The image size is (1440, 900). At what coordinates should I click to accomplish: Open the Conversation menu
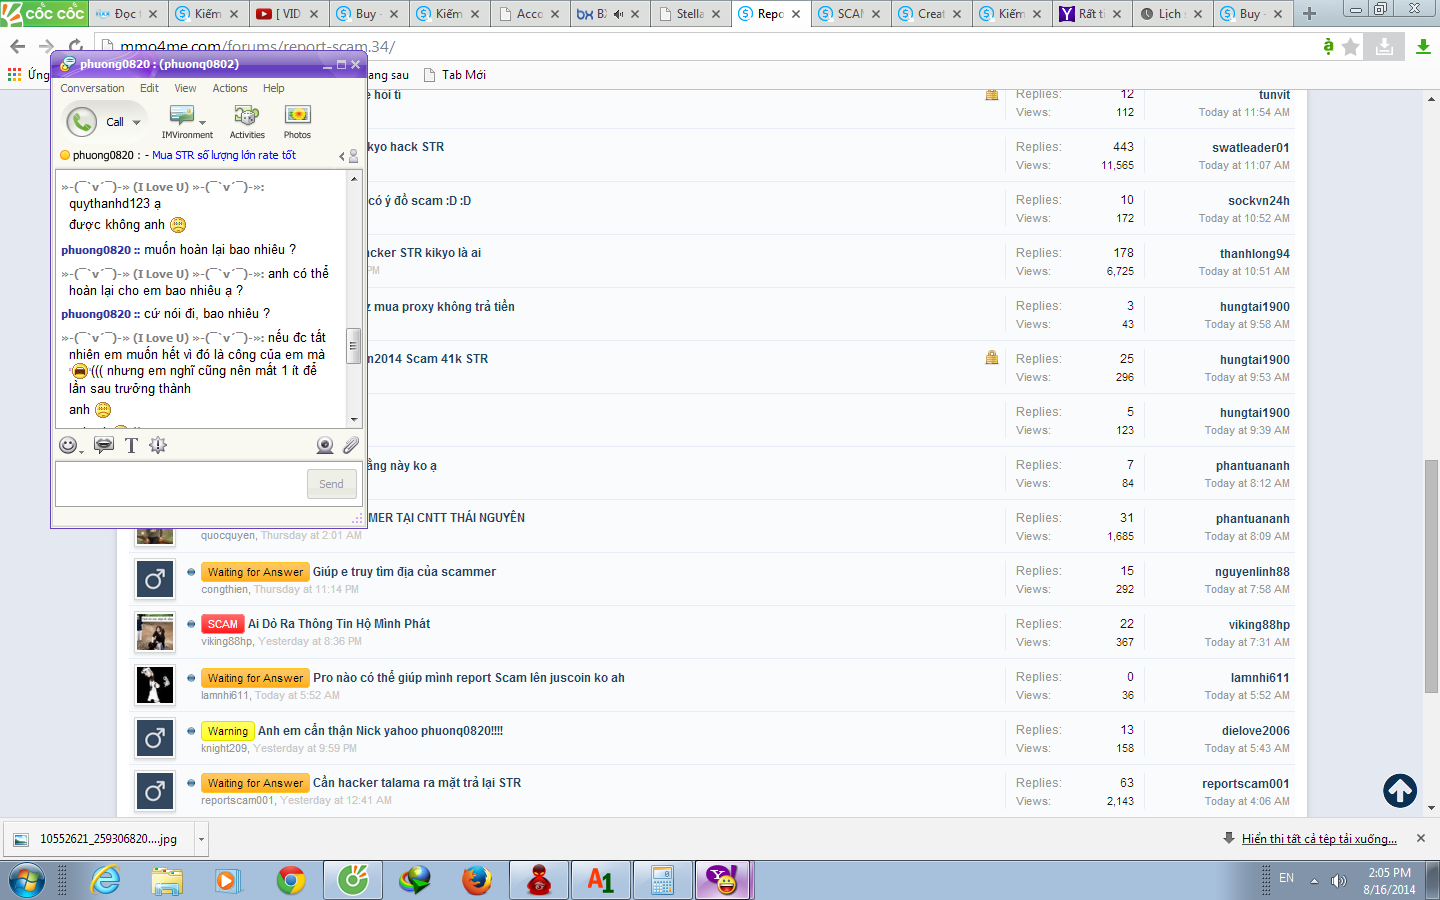click(x=92, y=88)
